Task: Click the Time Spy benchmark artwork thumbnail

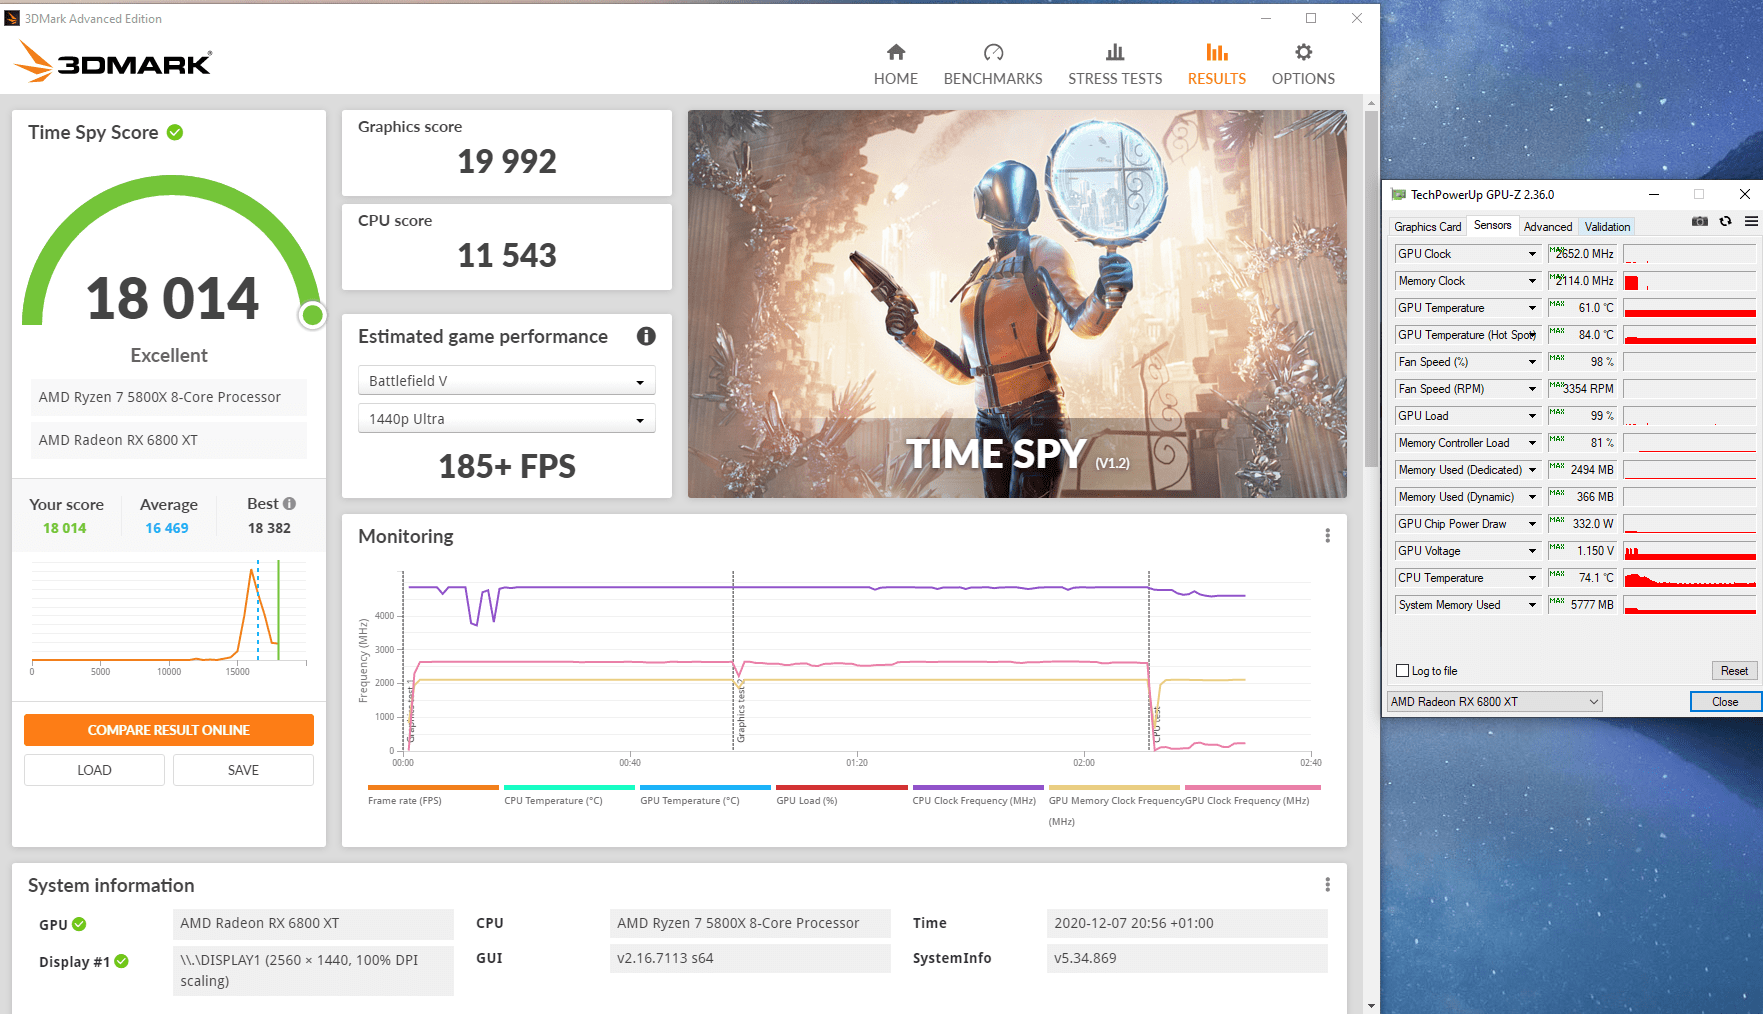Action: click(x=1017, y=304)
